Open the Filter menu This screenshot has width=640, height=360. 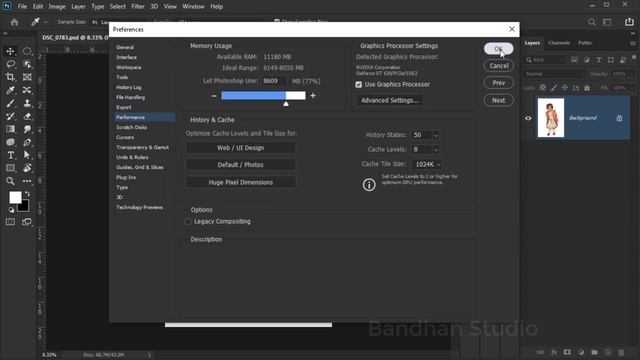[138, 7]
